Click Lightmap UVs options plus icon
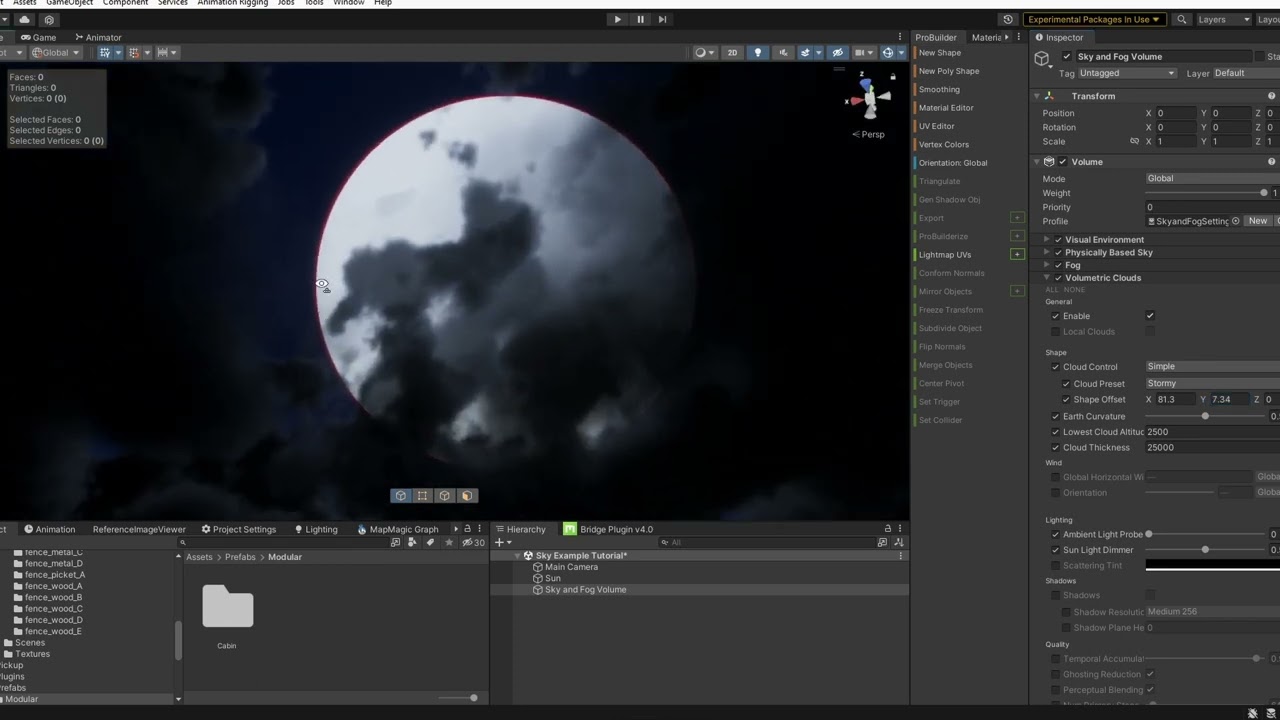Viewport: 1280px width, 720px height. (x=1017, y=254)
